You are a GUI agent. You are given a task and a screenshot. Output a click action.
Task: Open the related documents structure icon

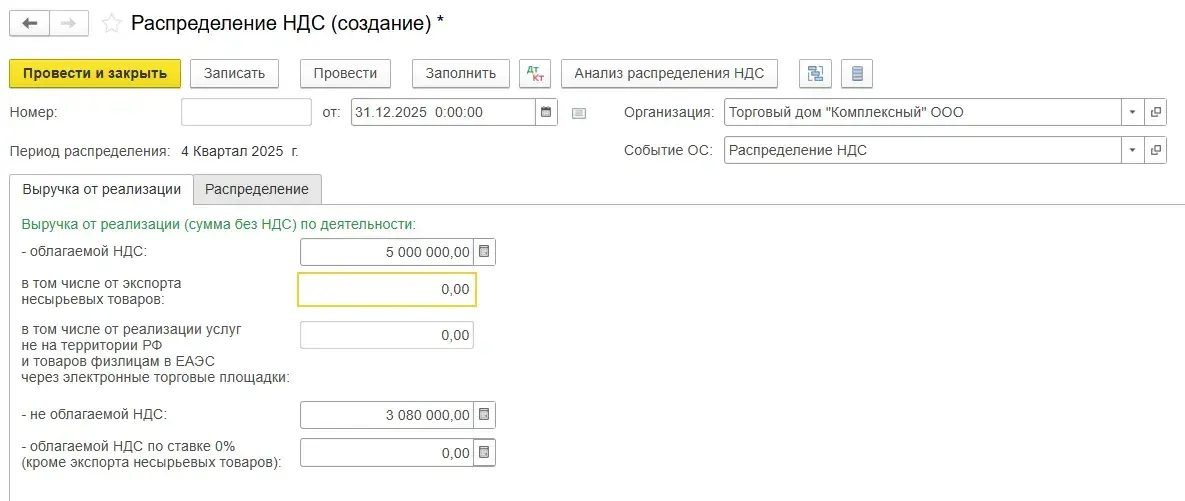point(816,73)
